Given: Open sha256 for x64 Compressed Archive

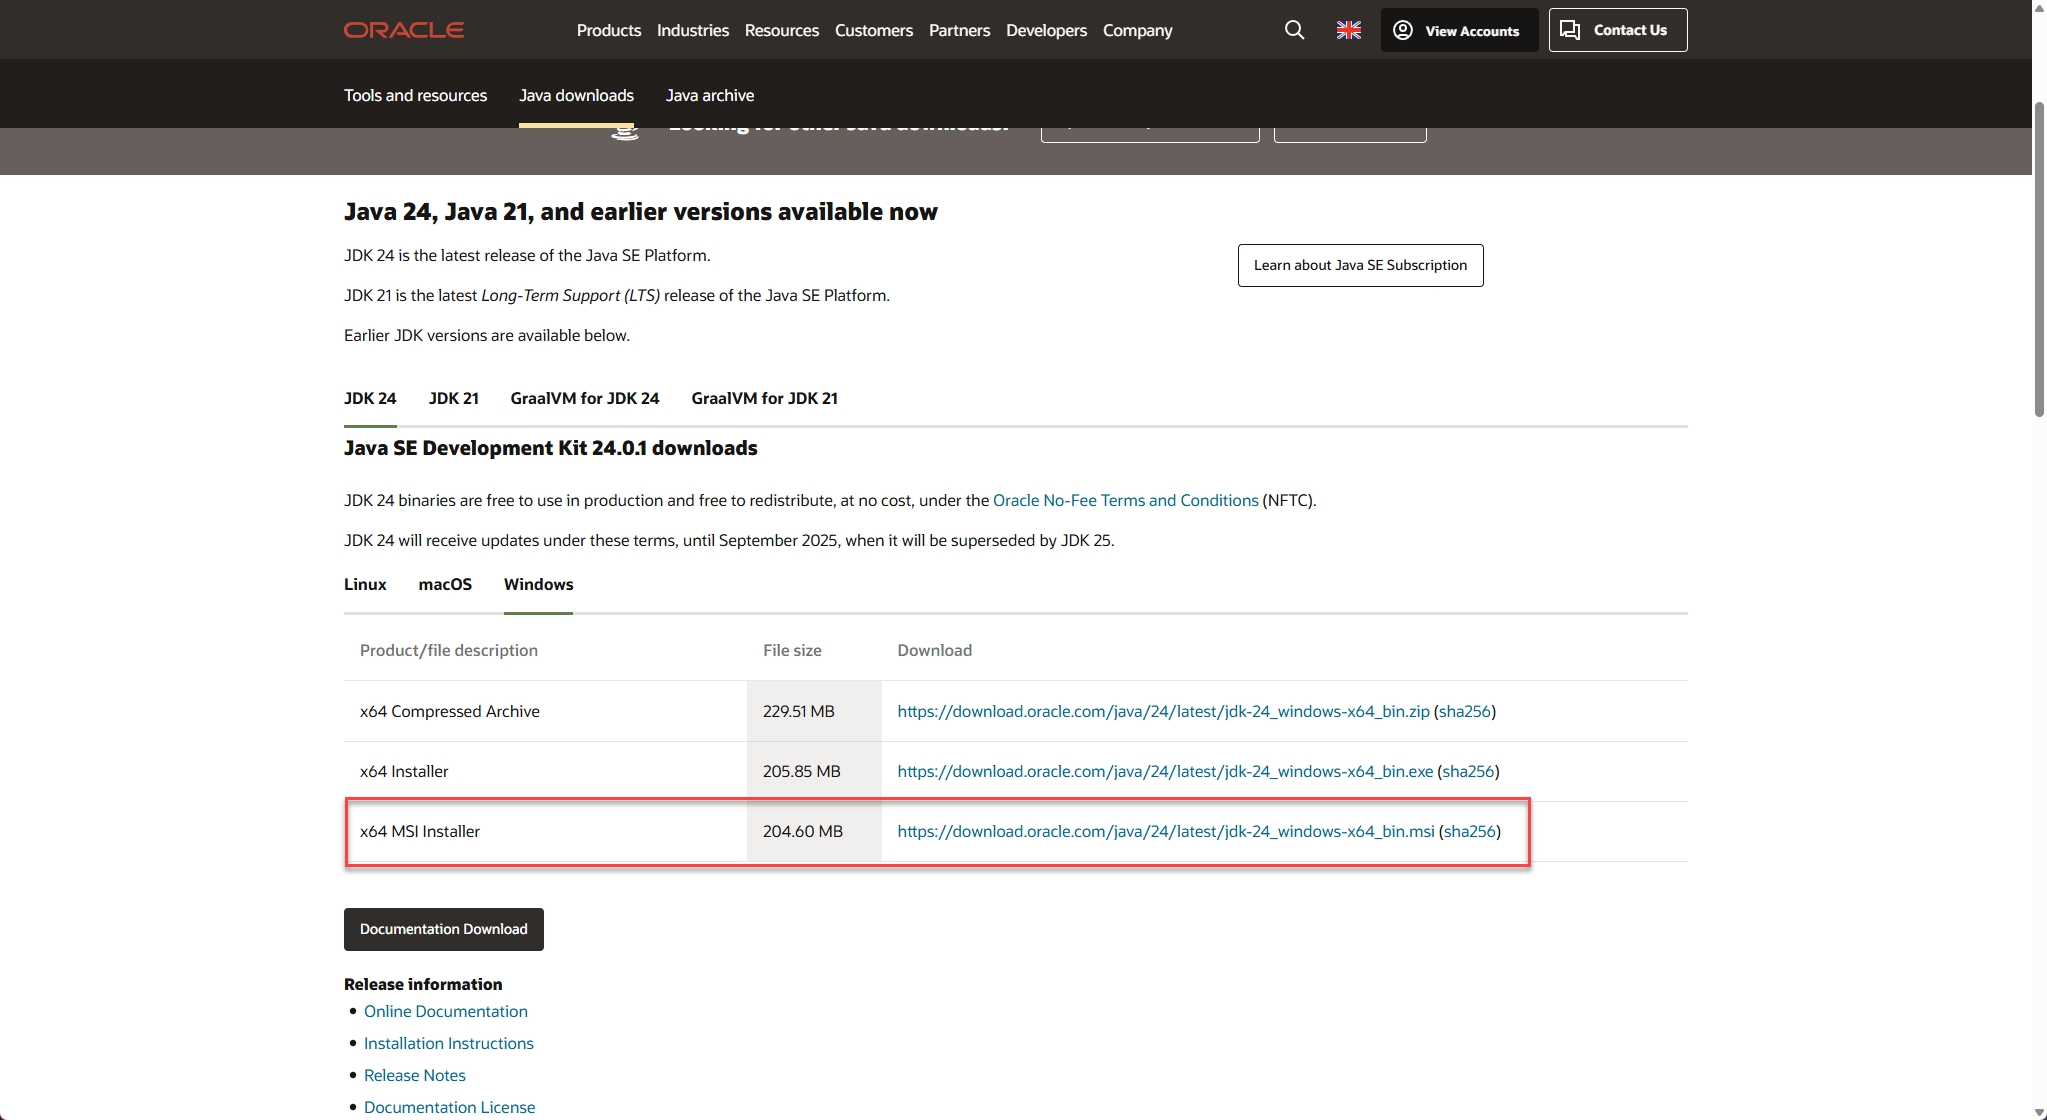Looking at the screenshot, I should [1464, 711].
